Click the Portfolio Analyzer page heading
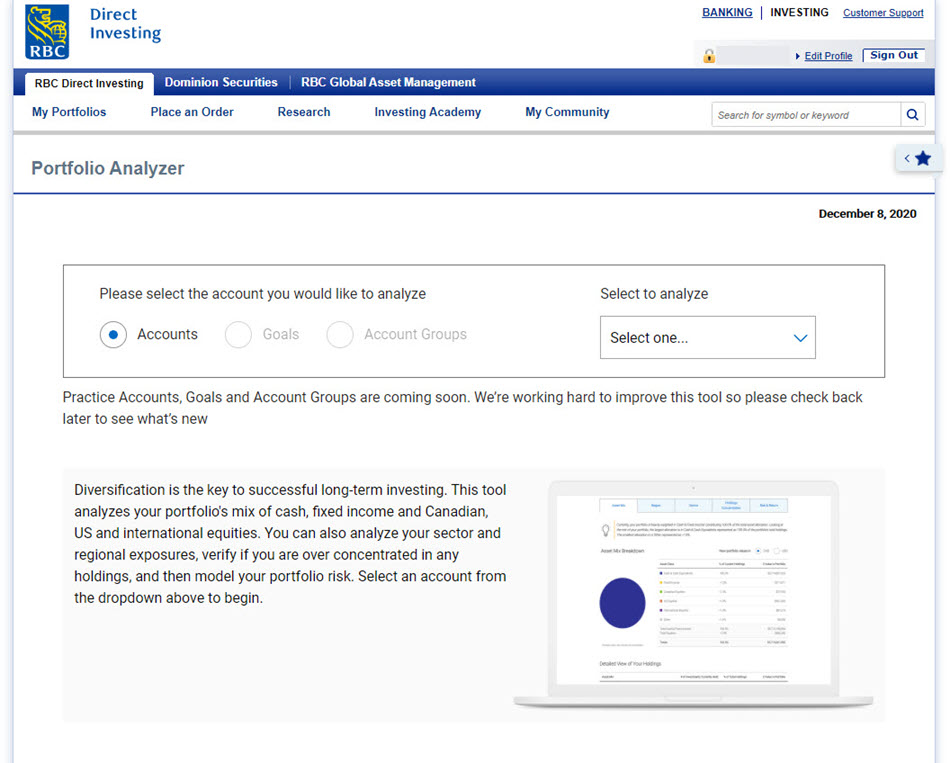Viewport: 950px width, 763px height. tap(108, 168)
